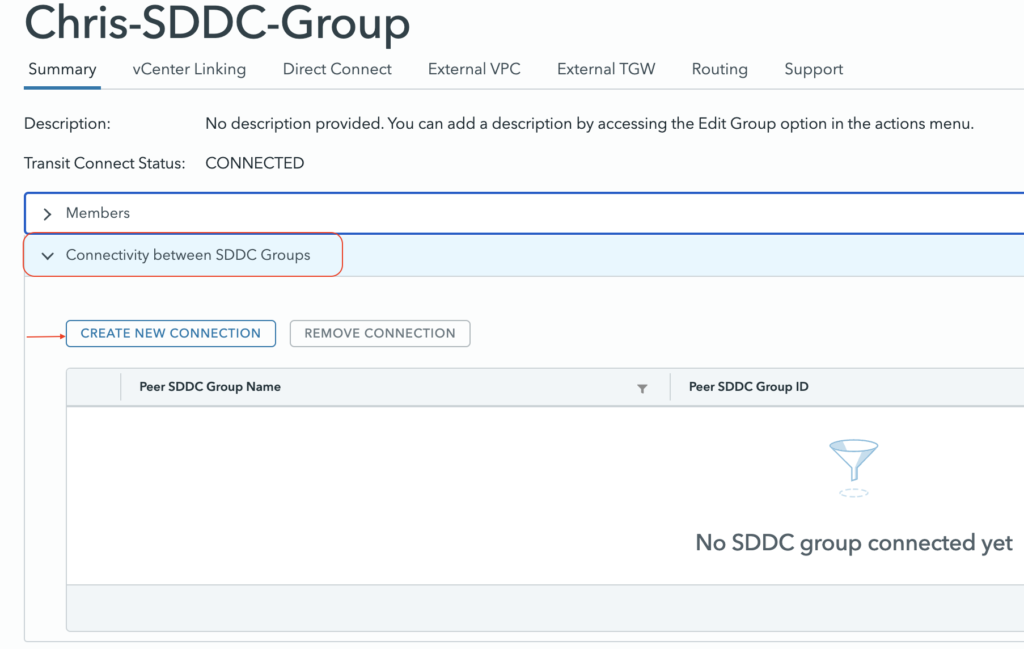Click Create New Connection button
Viewport: 1024px width, 649px height.
tap(170, 333)
